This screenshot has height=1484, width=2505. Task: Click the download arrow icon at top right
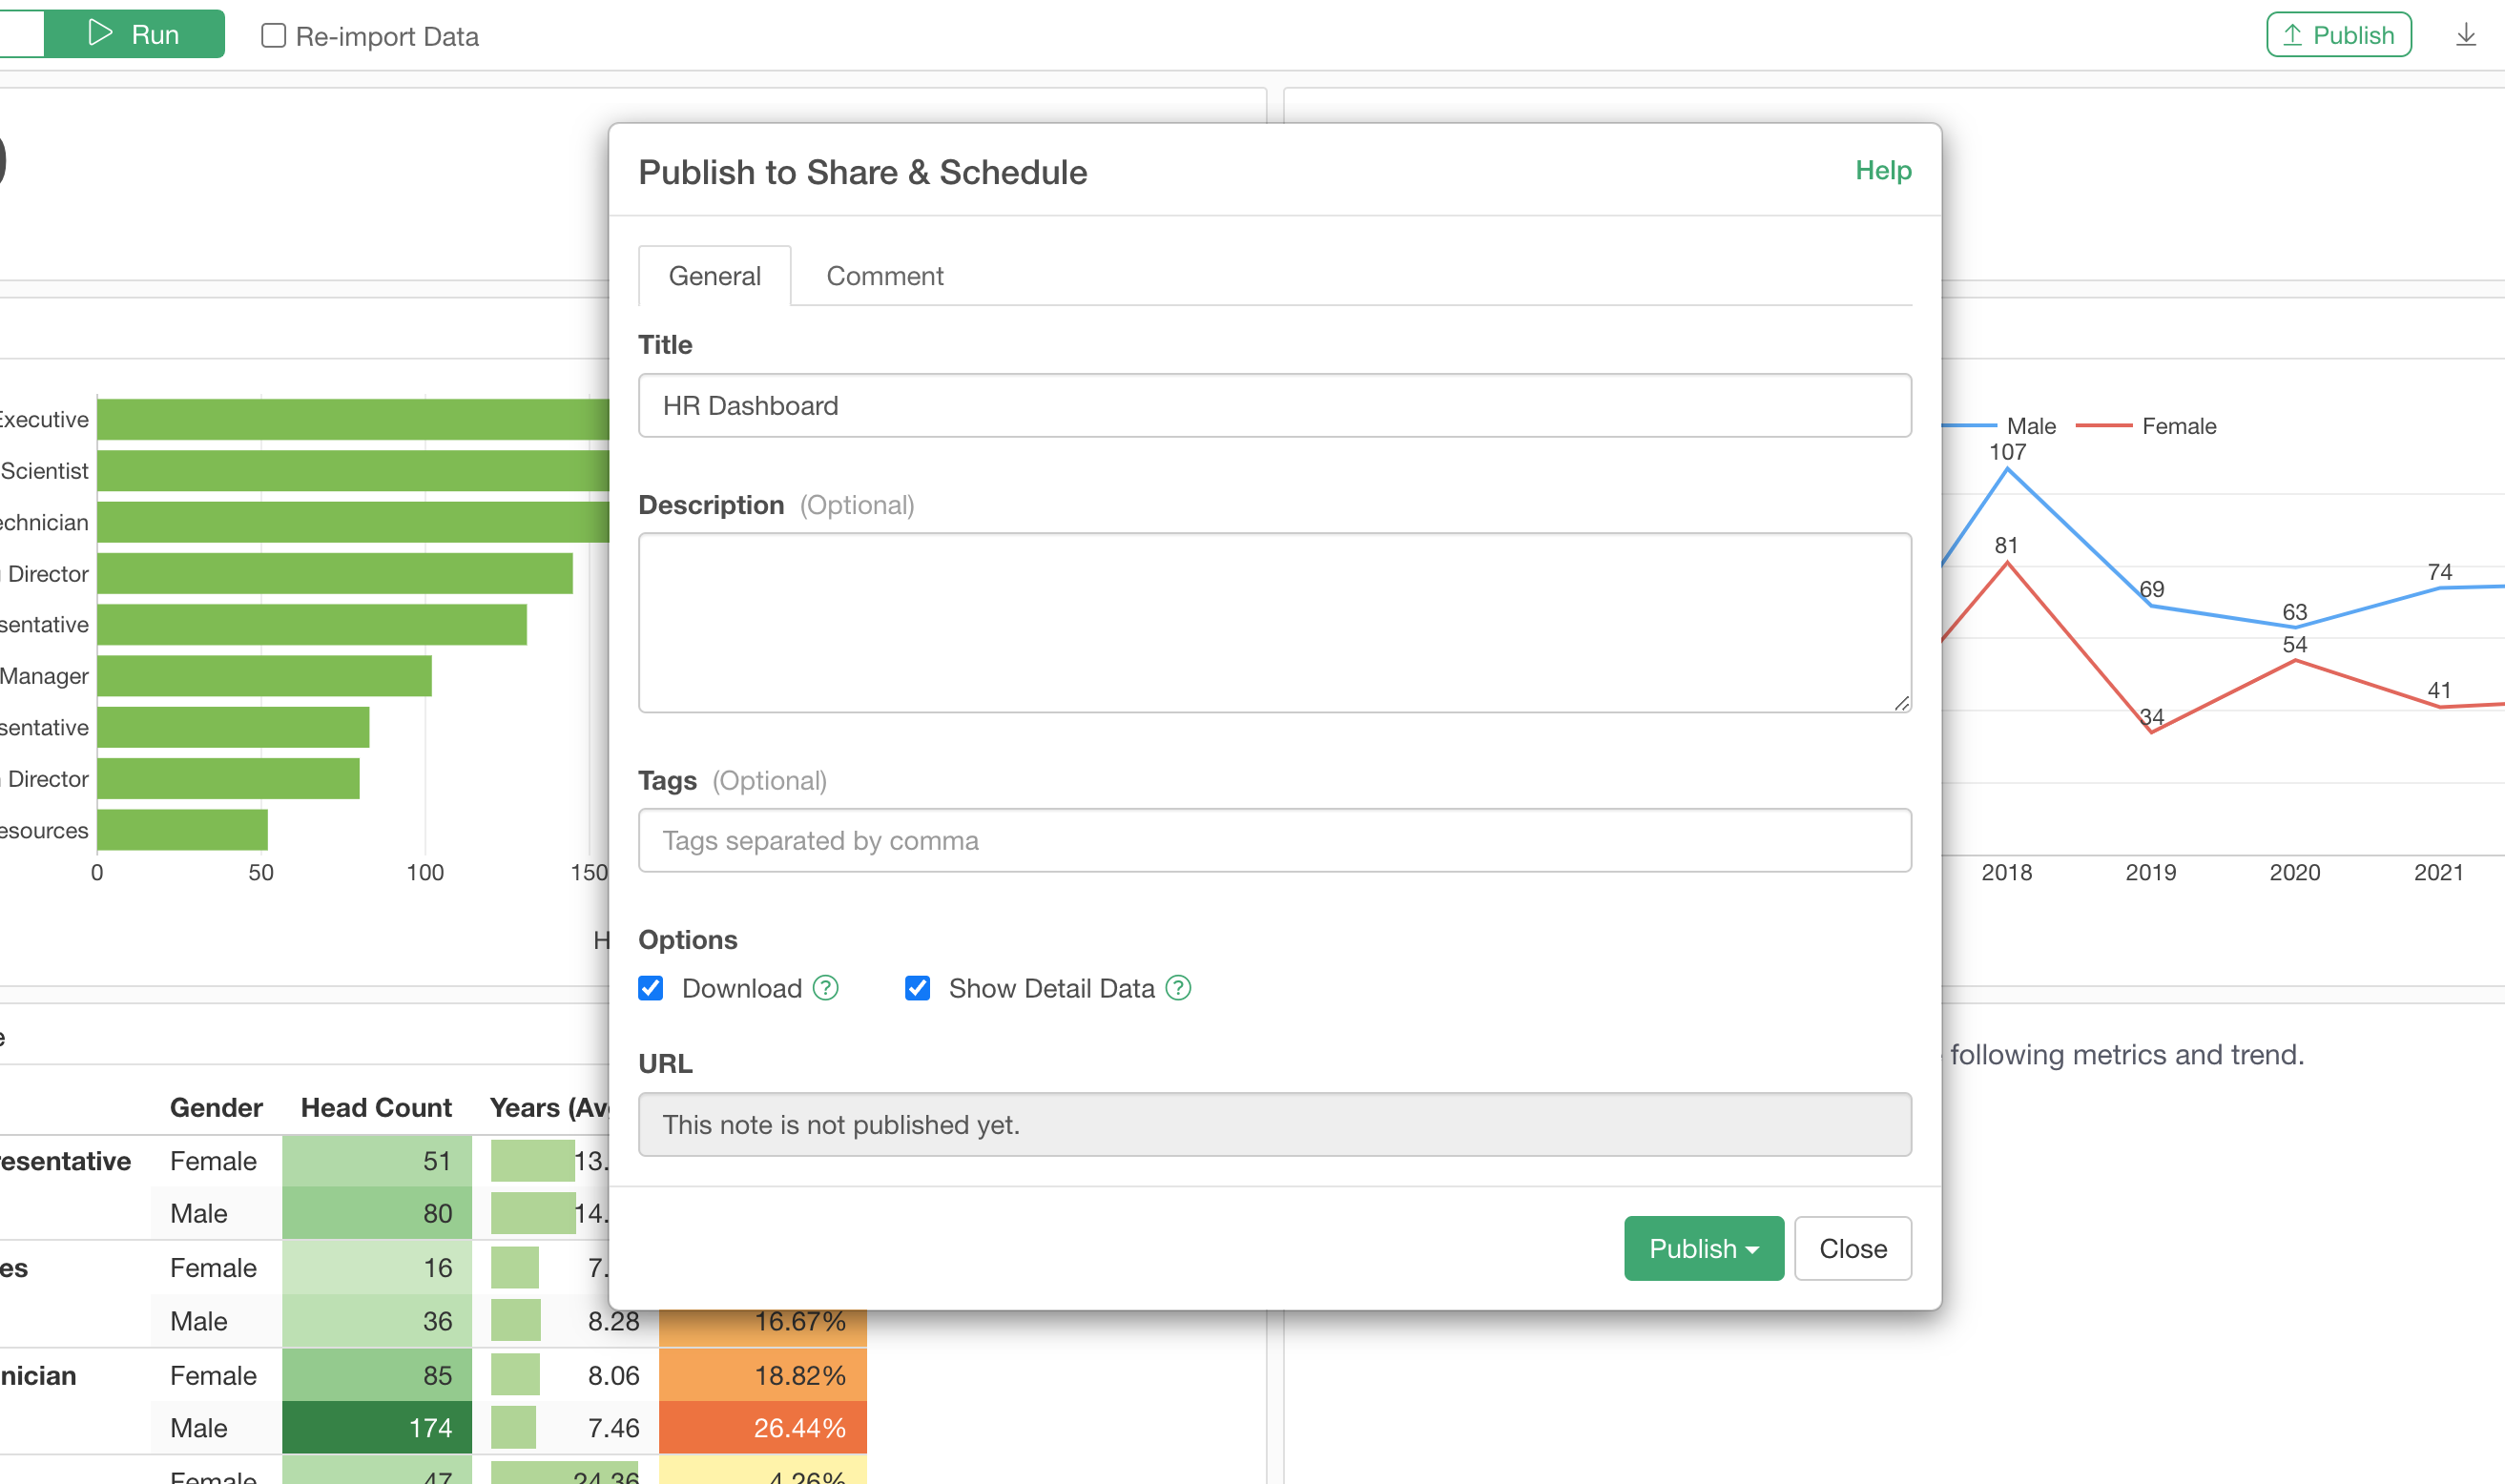2465,35
